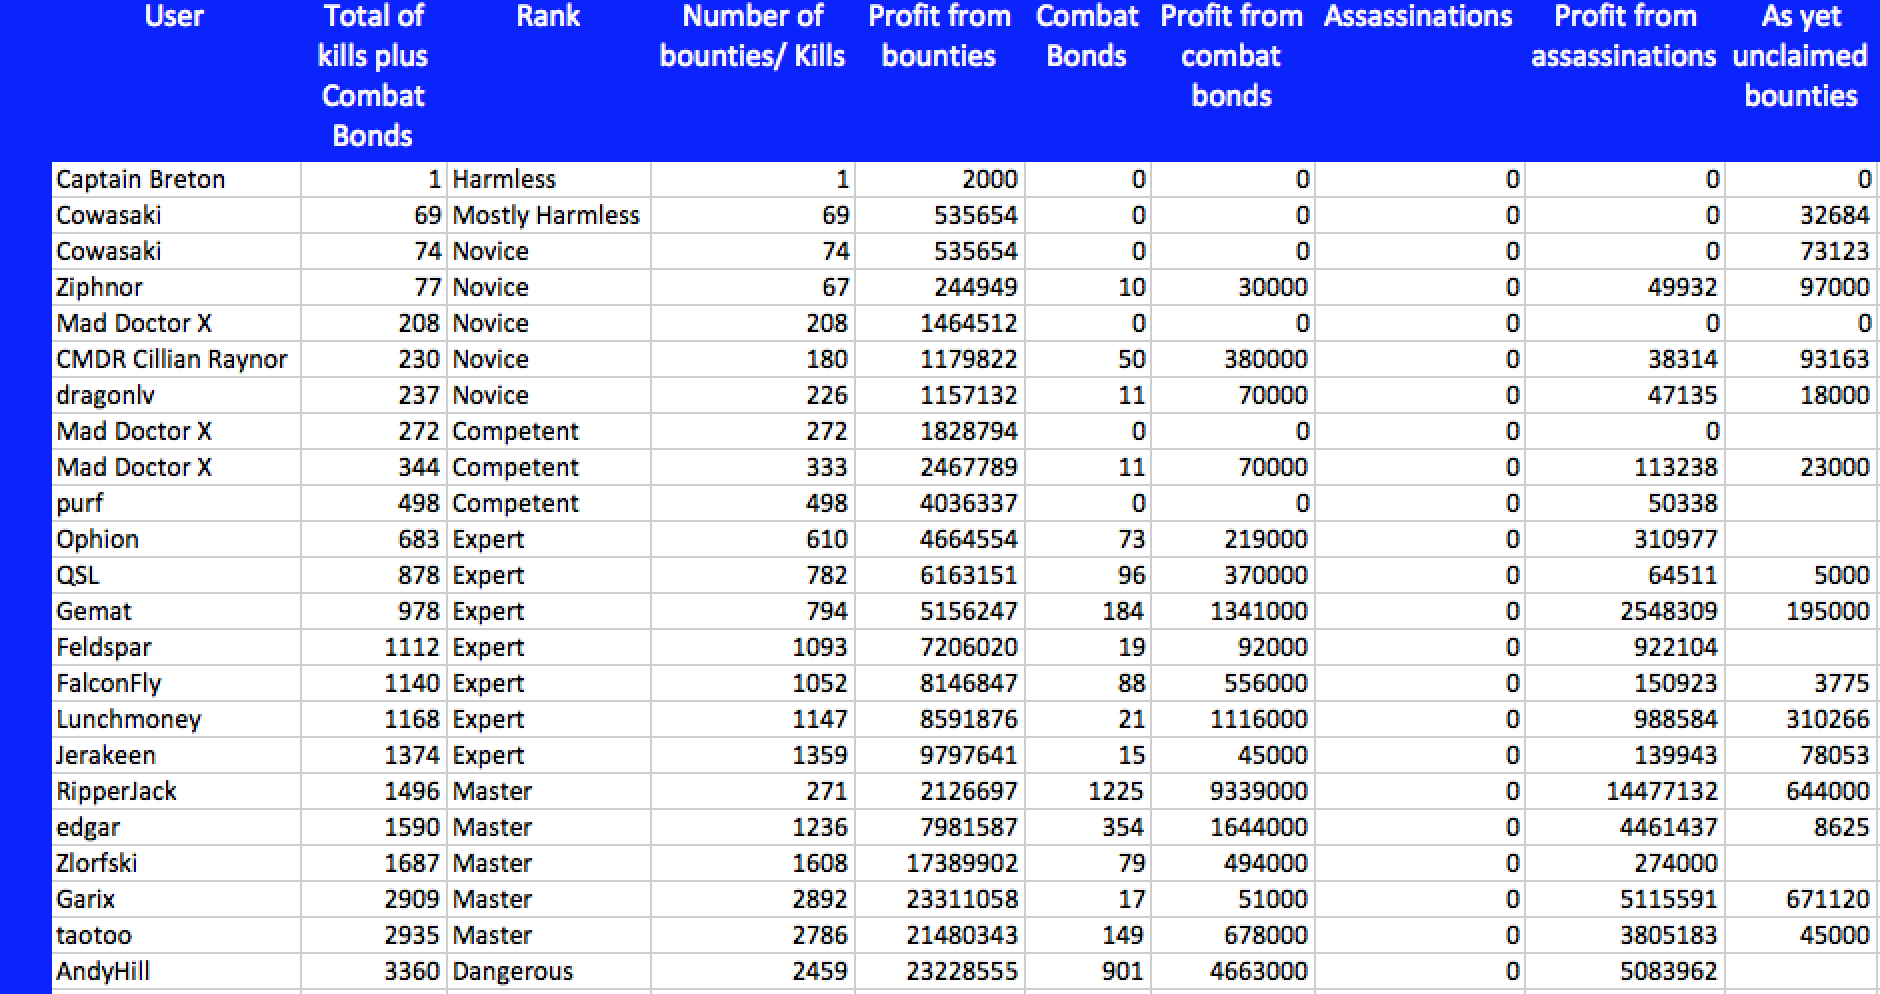Click Cowasaki's unclaimed bounties 32684
Image resolution: width=1880 pixels, height=994 pixels.
(x=1802, y=215)
